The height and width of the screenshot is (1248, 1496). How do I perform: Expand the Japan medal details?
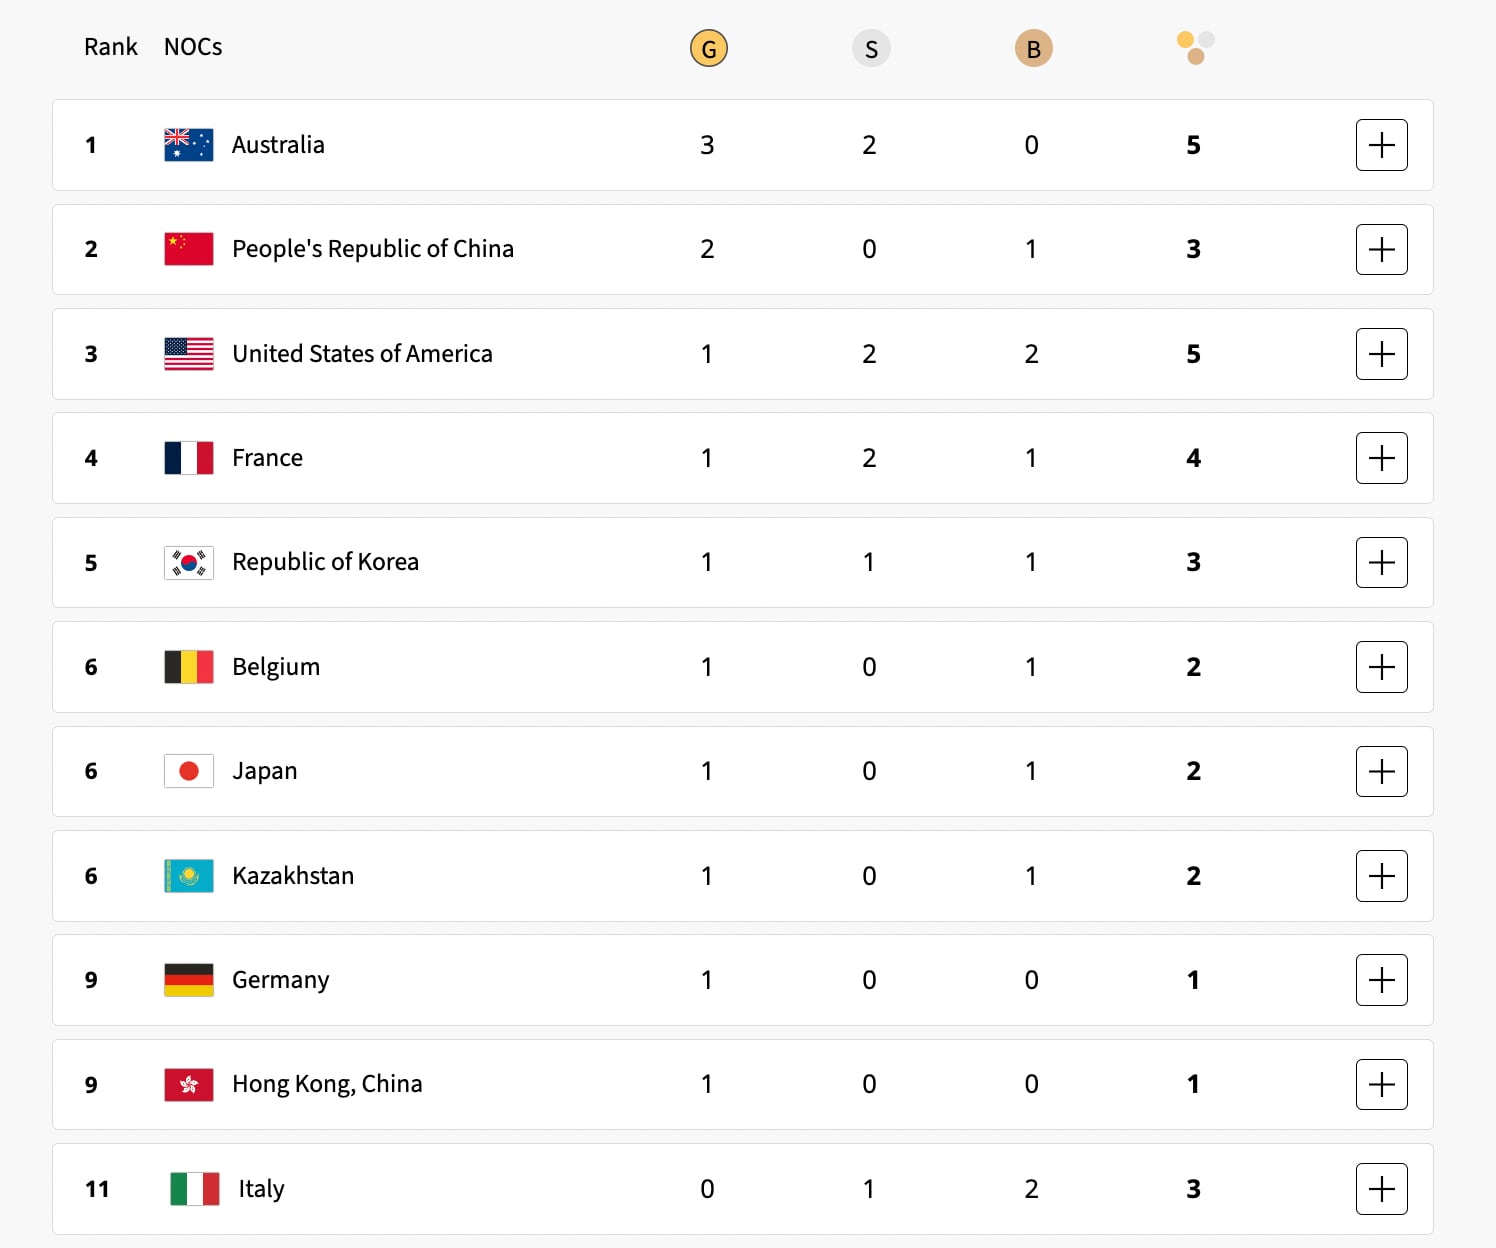(x=1381, y=771)
